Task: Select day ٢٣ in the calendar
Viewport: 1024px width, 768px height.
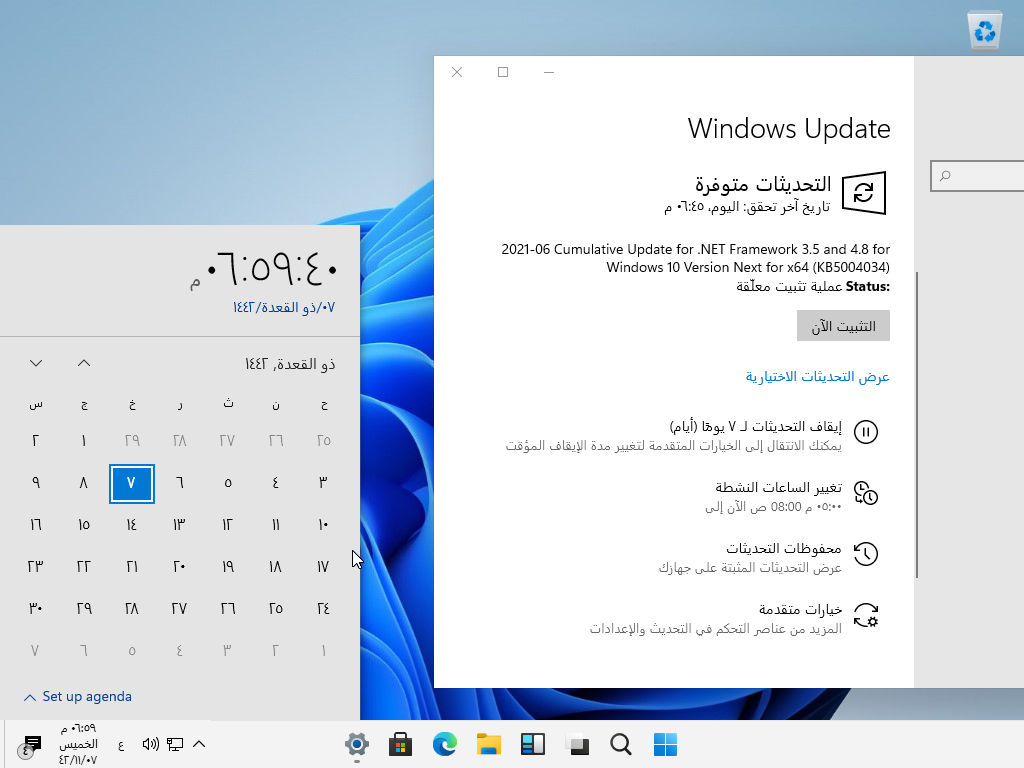Action: tap(35, 567)
